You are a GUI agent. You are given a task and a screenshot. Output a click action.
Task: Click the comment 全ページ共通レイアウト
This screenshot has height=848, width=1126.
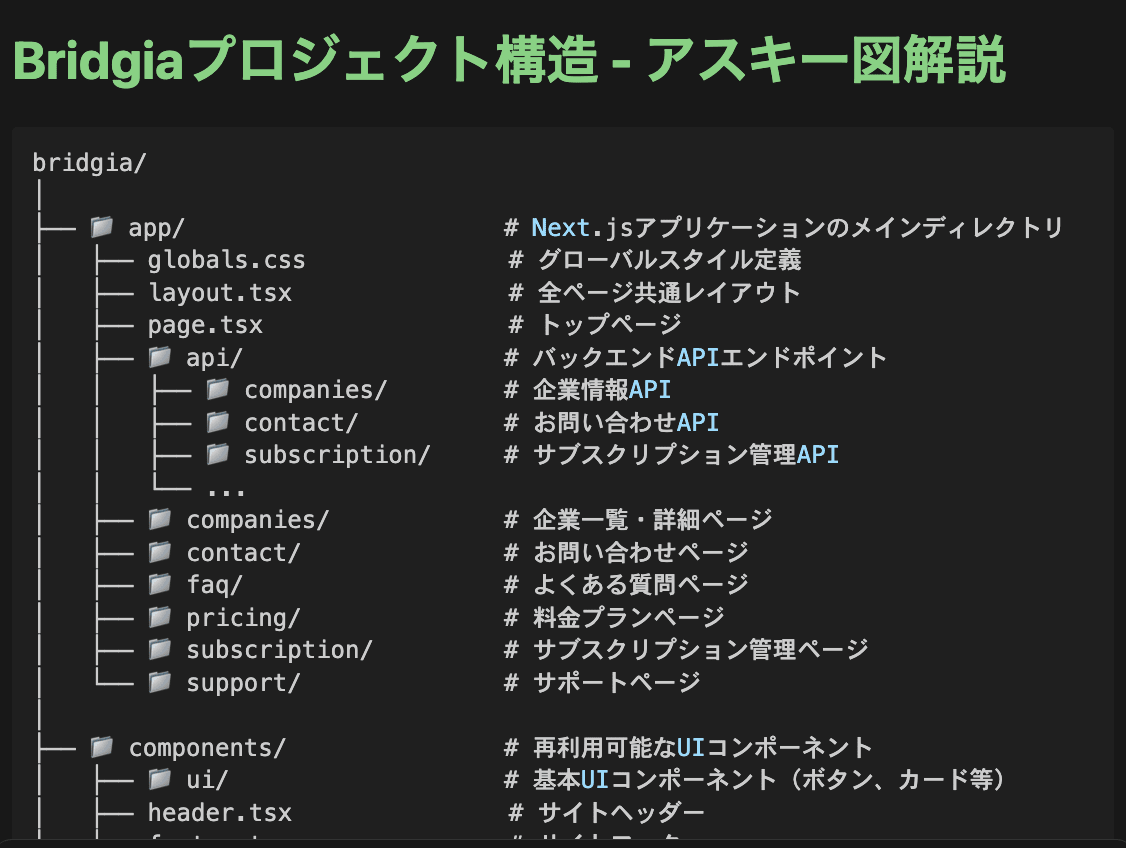(x=669, y=293)
